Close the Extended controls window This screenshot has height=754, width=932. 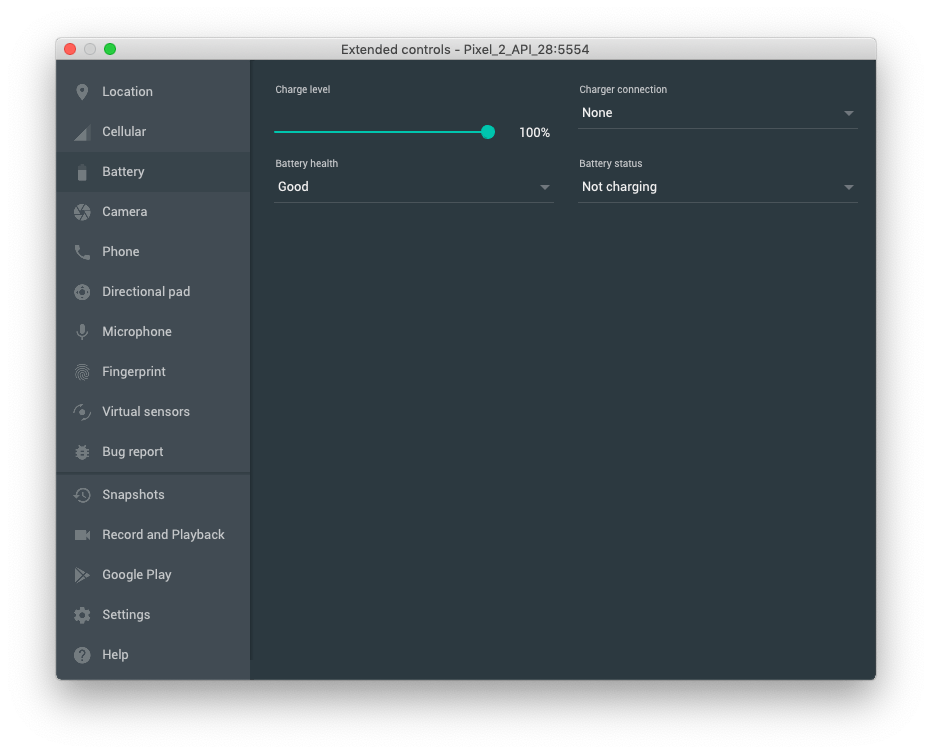(70, 49)
